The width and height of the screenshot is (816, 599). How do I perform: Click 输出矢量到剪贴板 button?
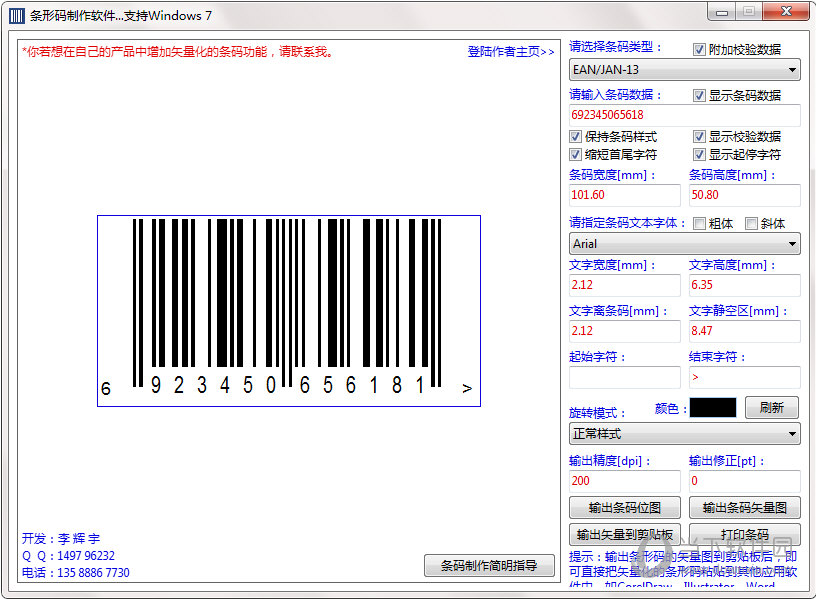point(625,534)
